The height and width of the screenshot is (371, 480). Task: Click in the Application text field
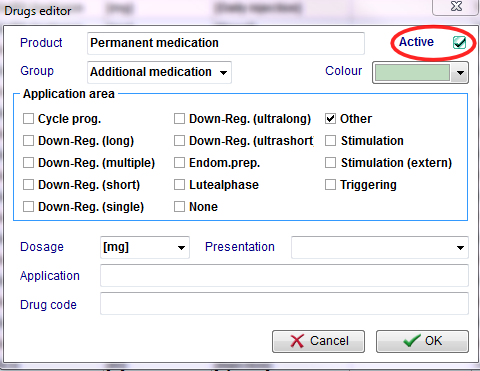(x=284, y=276)
